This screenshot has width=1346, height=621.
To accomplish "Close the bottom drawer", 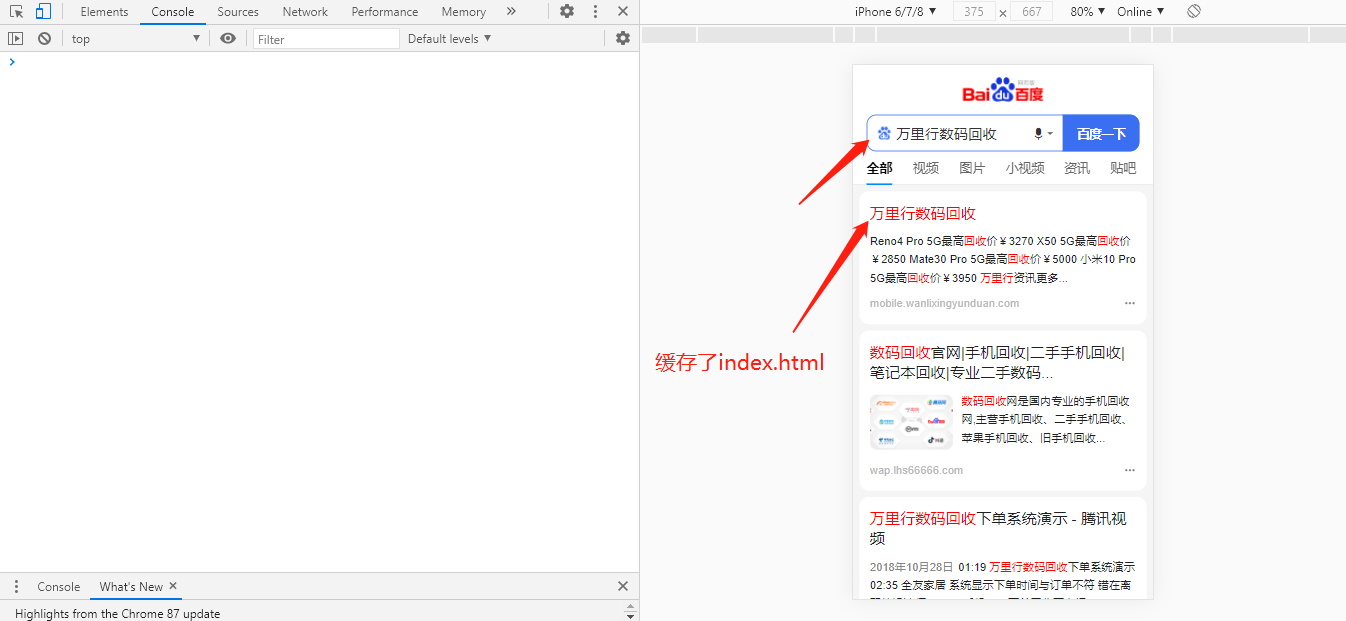I will (x=623, y=586).
